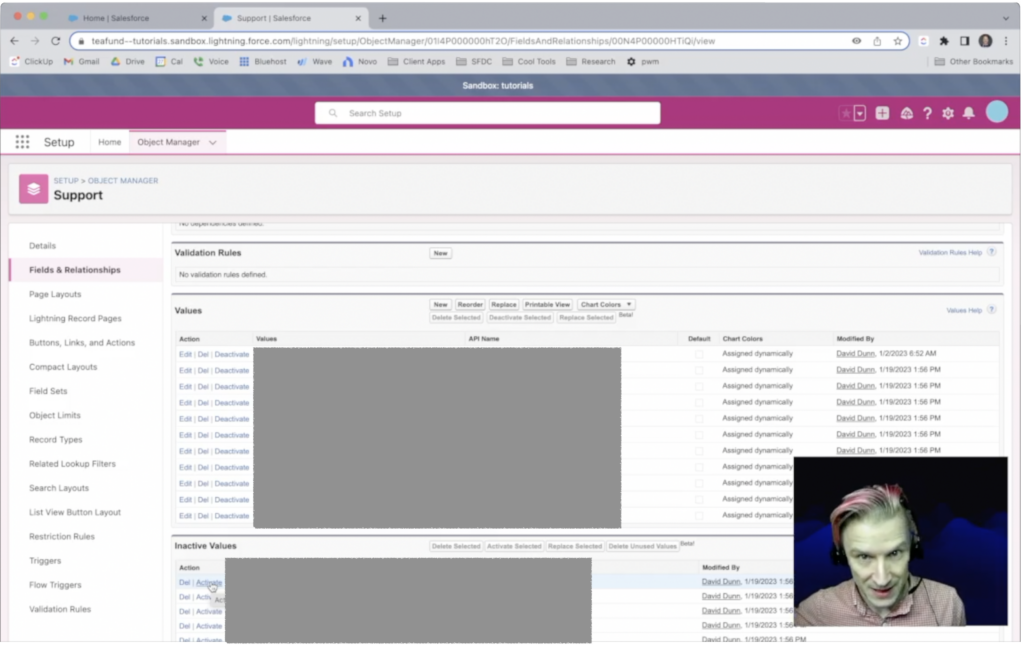
Task: Open the Trailhead guidance icon
Action: pos(906,113)
